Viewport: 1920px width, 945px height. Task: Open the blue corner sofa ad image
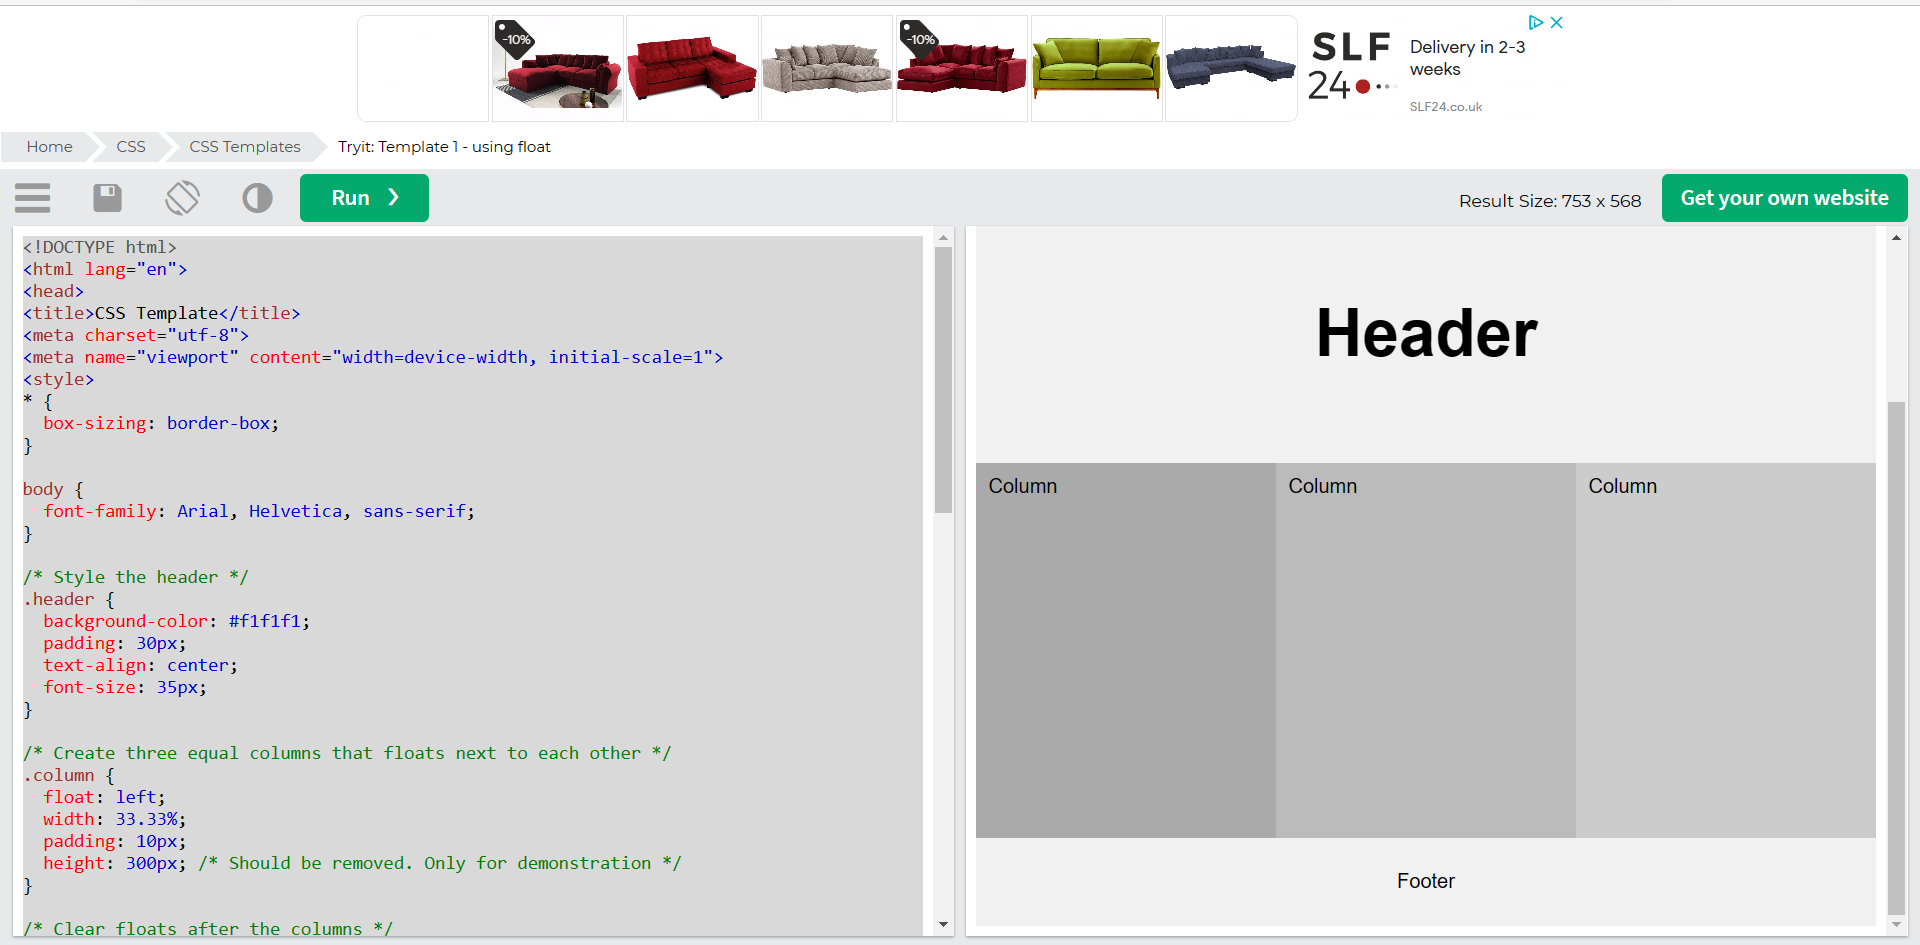(1230, 69)
